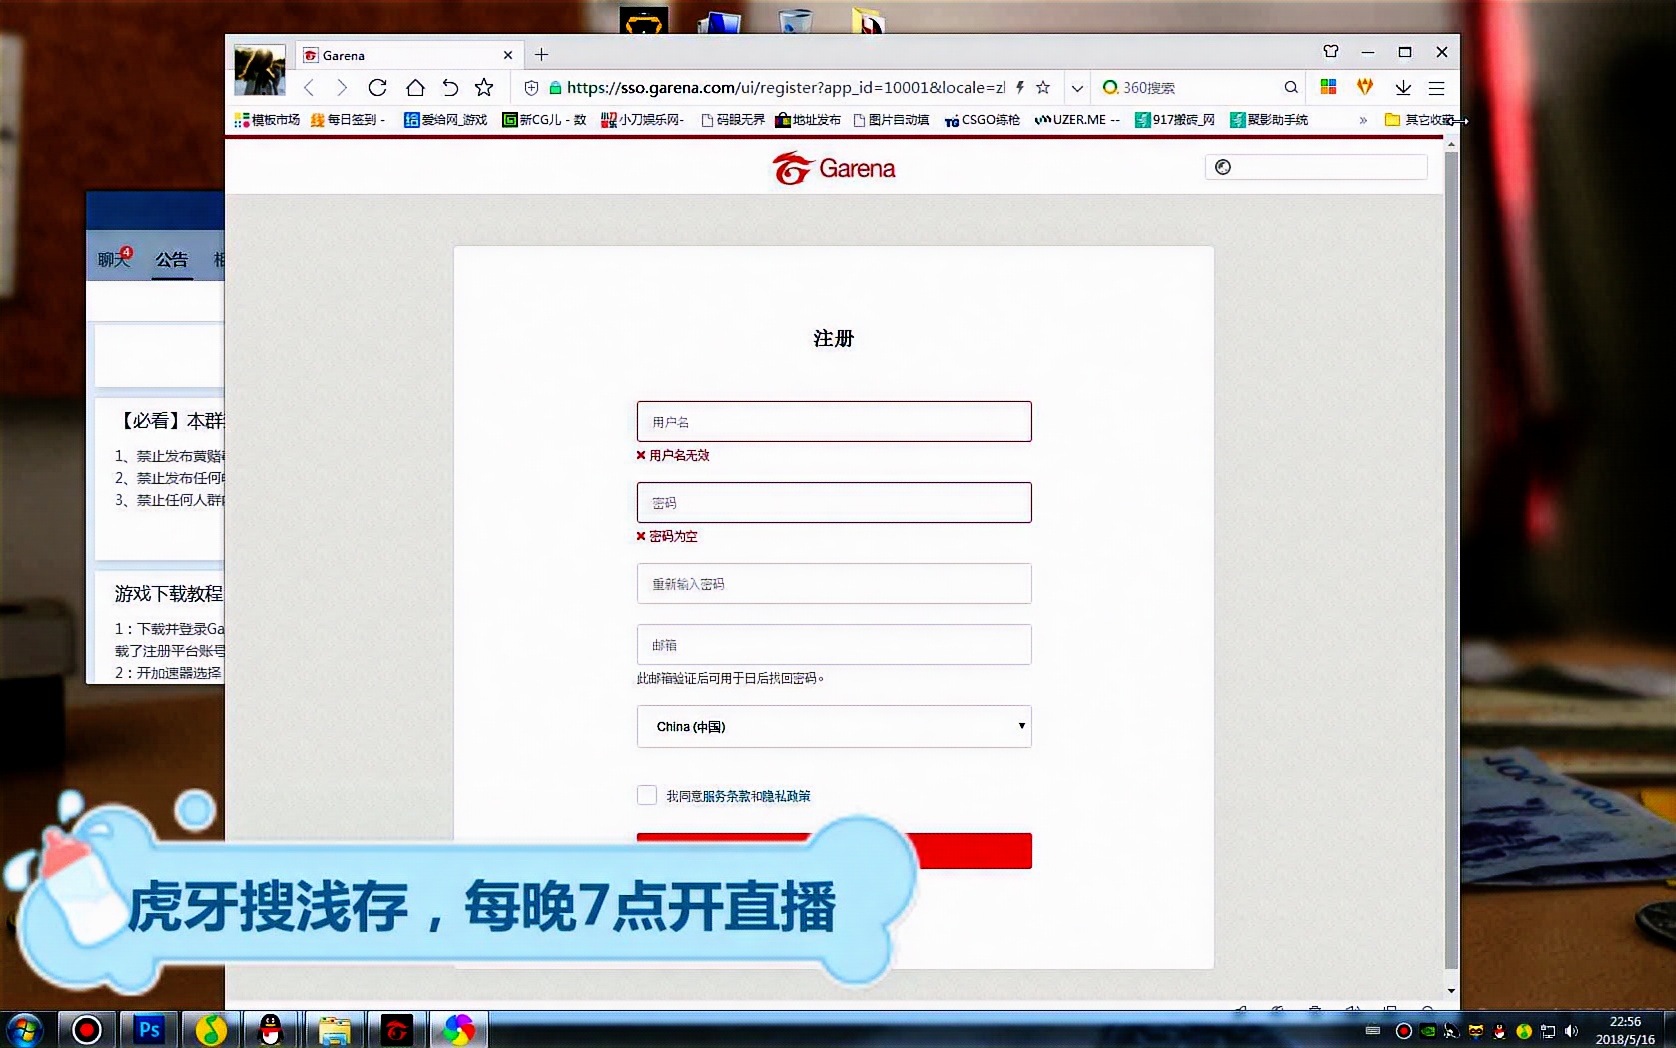This screenshot has height=1048, width=1676.
Task: Open the 服务条款和隐私政策 link
Action: click(x=756, y=796)
